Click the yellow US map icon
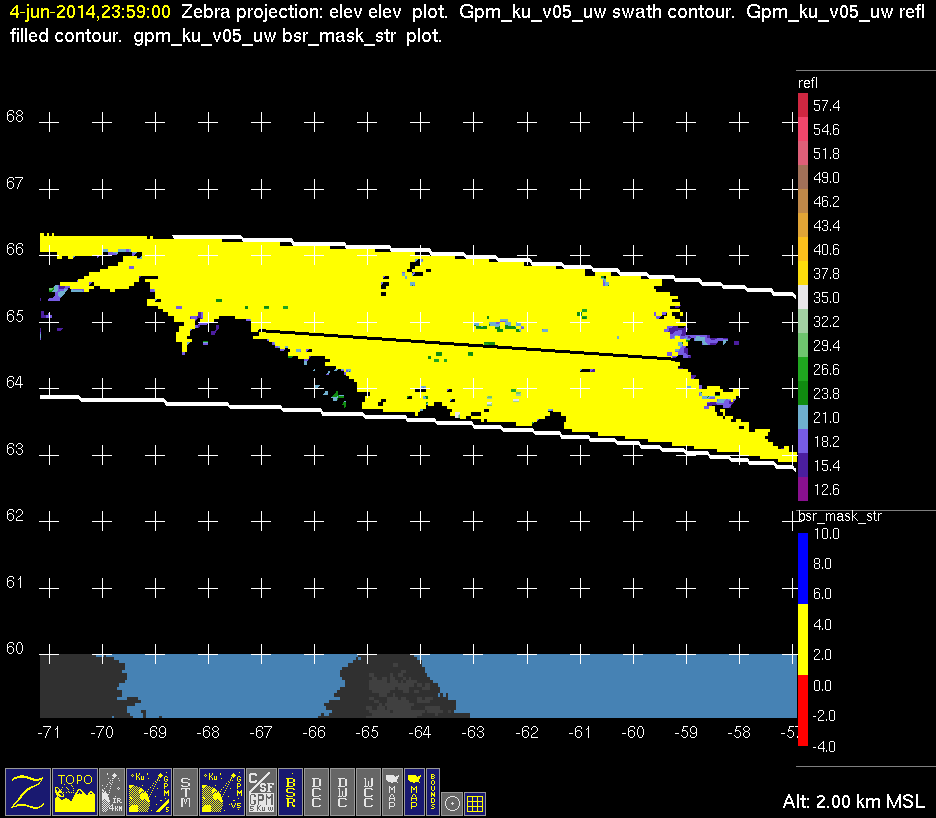 413,790
